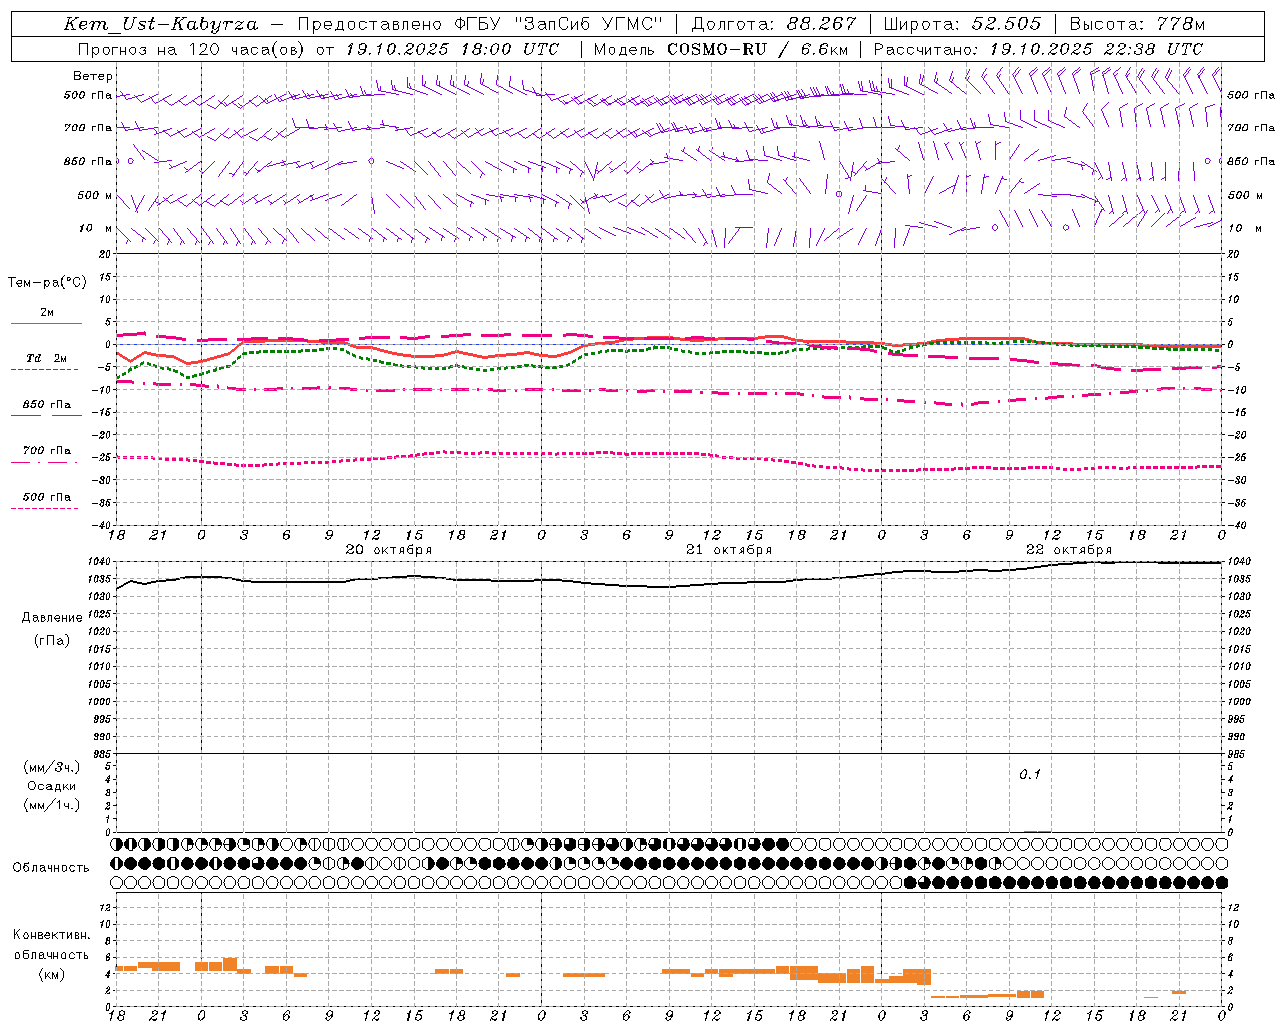Click the 22 октября date label

pos(1068,550)
